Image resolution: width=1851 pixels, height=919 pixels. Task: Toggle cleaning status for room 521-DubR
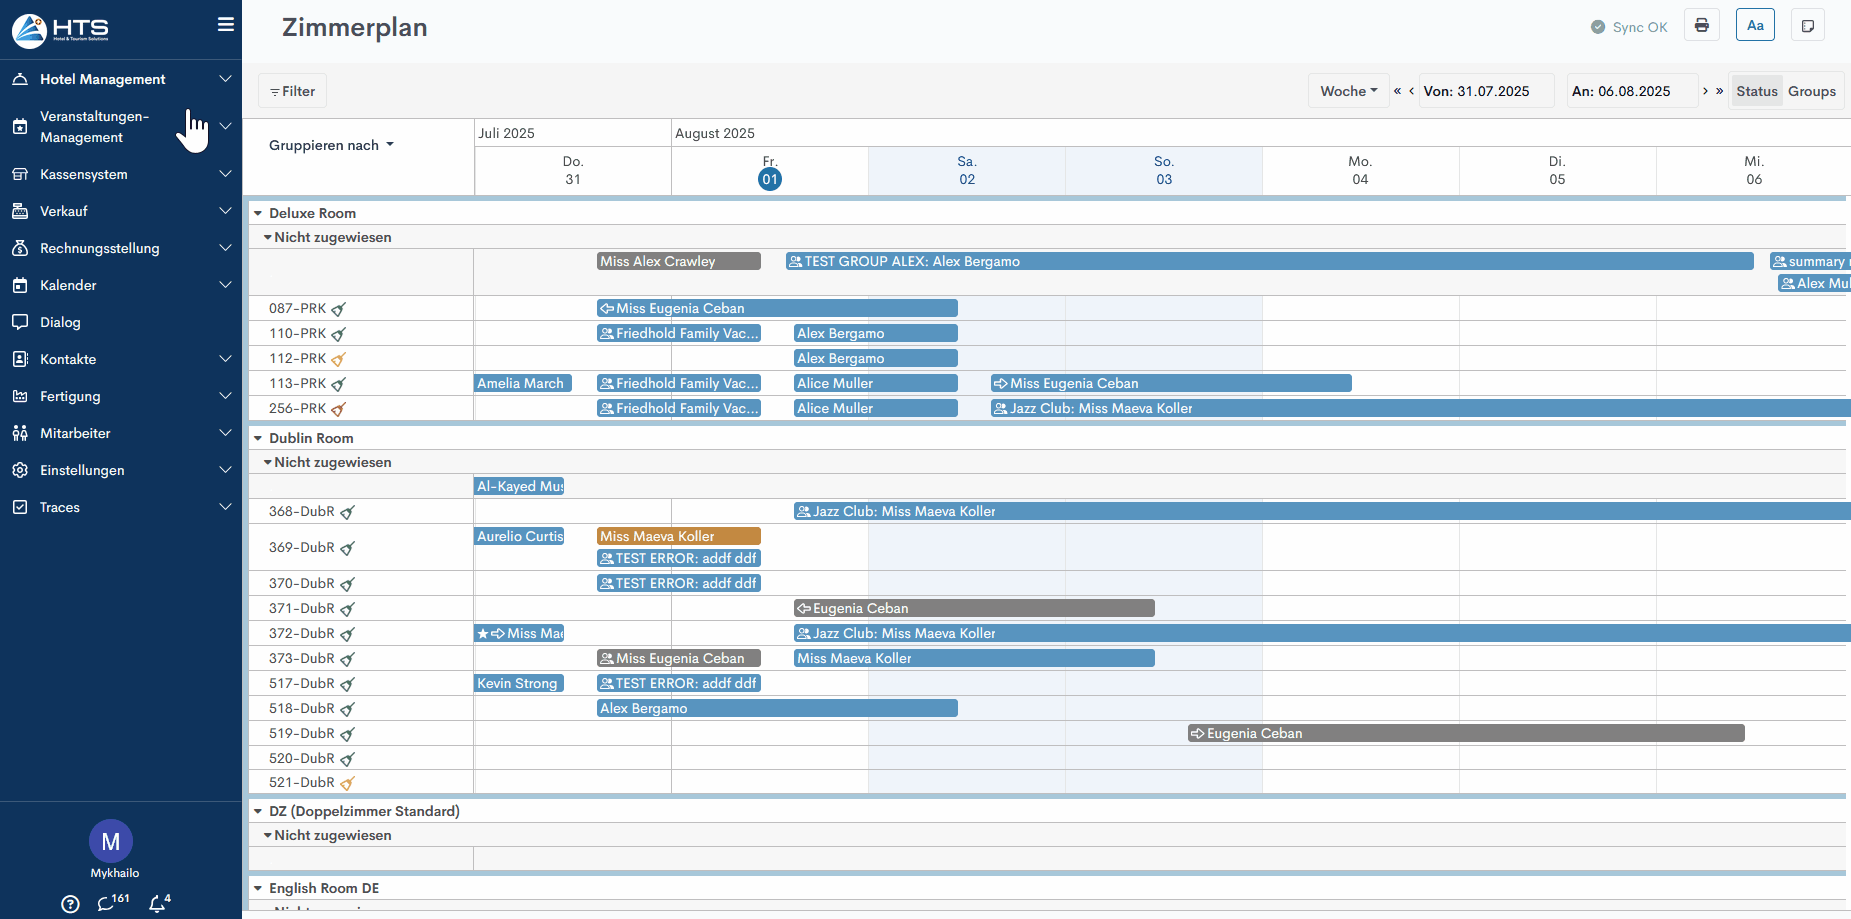[347, 783]
